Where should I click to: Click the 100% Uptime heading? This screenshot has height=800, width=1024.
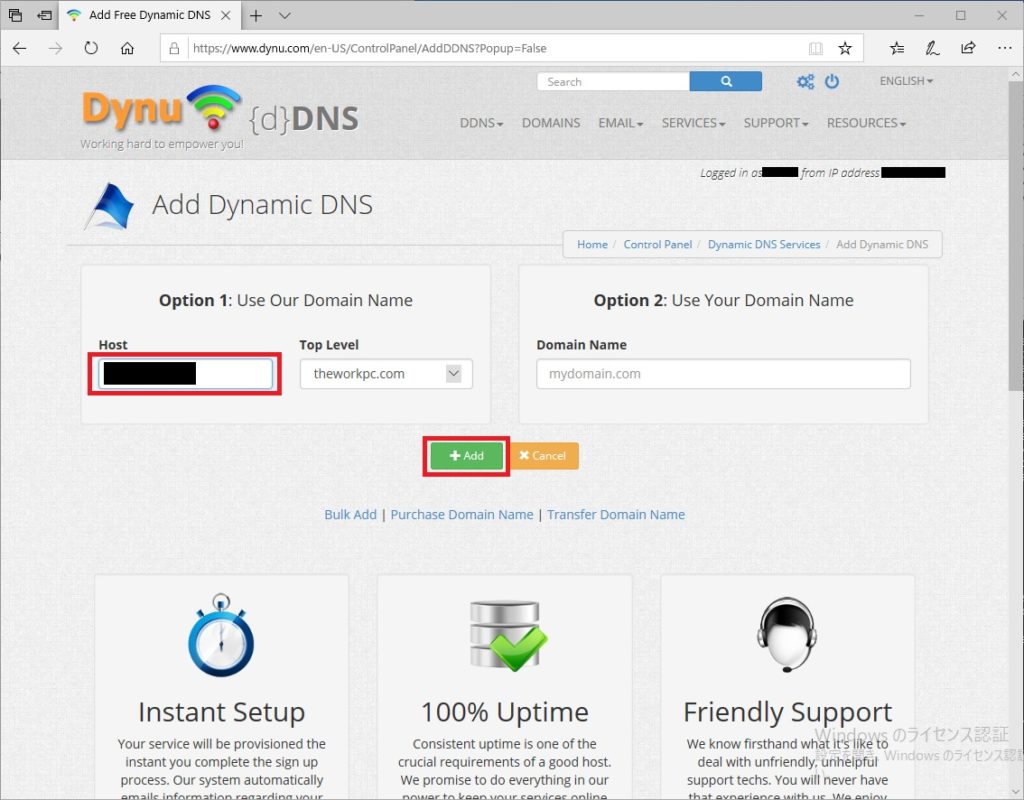tap(505, 712)
